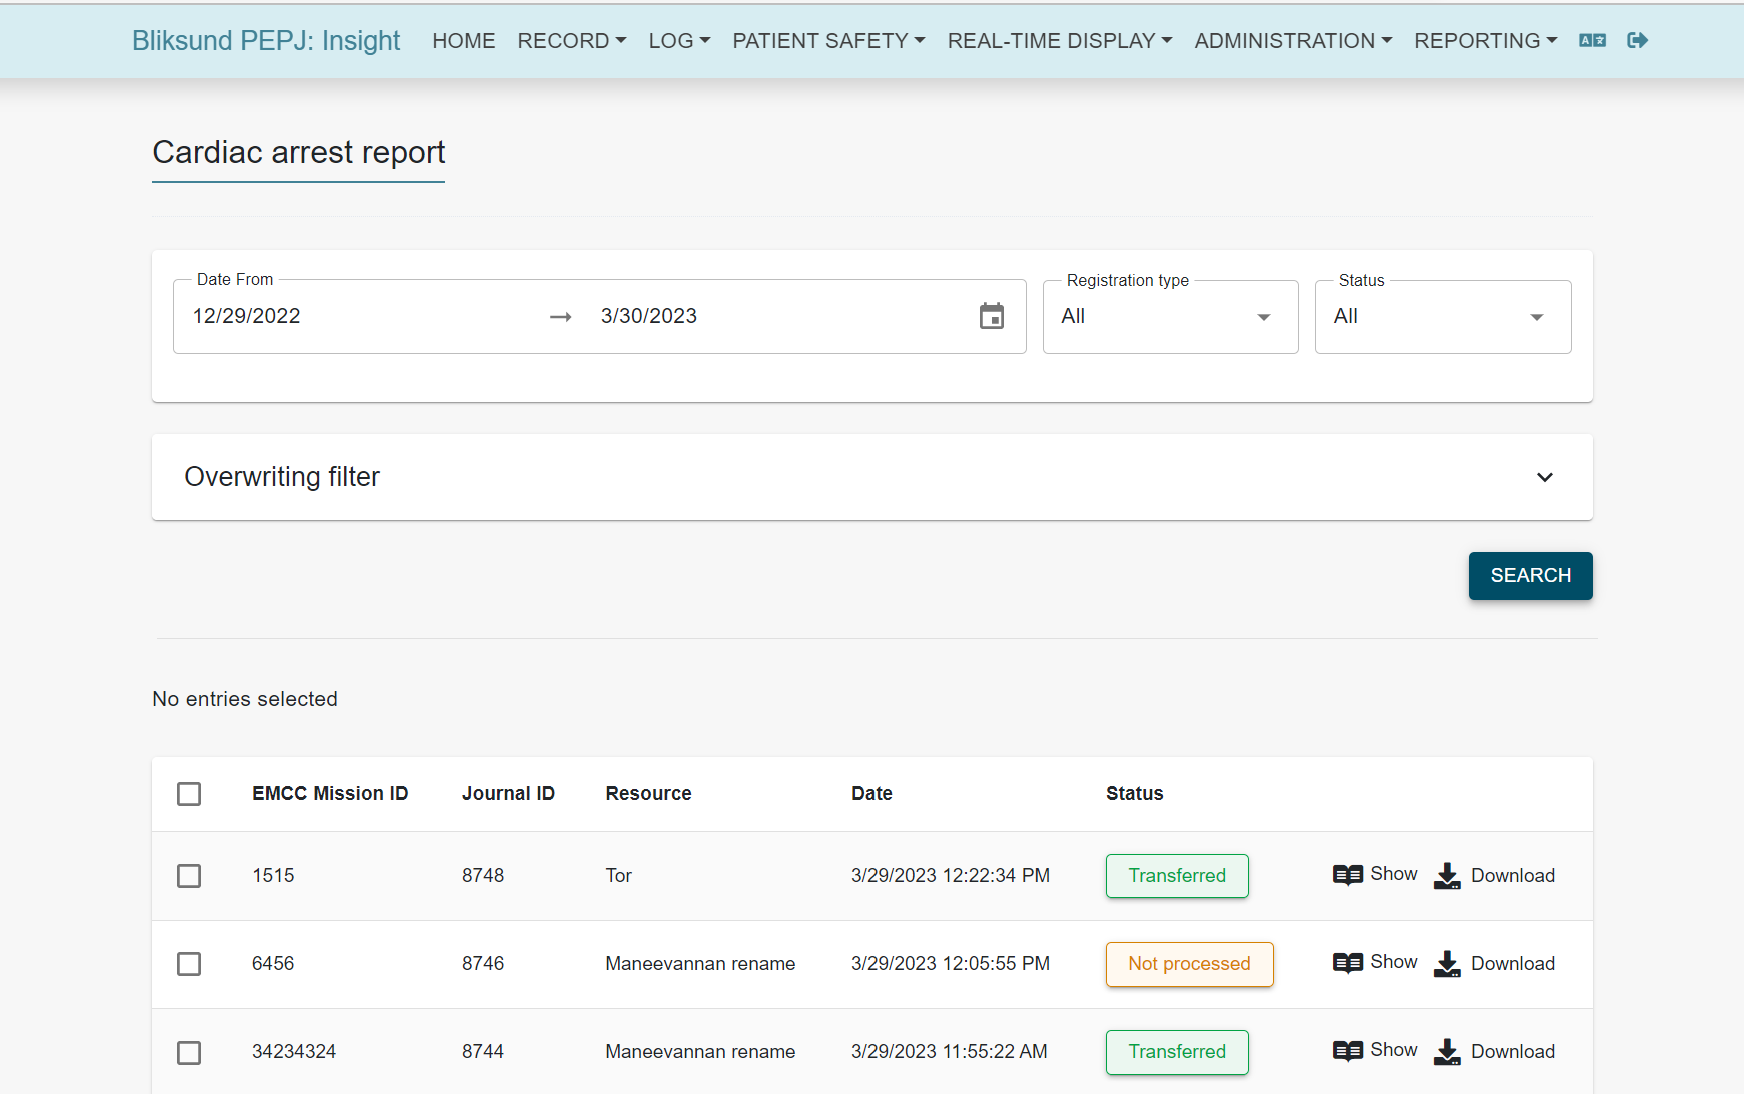Viewport: 1744px width, 1094px height.
Task: Click the Bliksund PEPJ: Insight brand link
Action: tap(266, 40)
